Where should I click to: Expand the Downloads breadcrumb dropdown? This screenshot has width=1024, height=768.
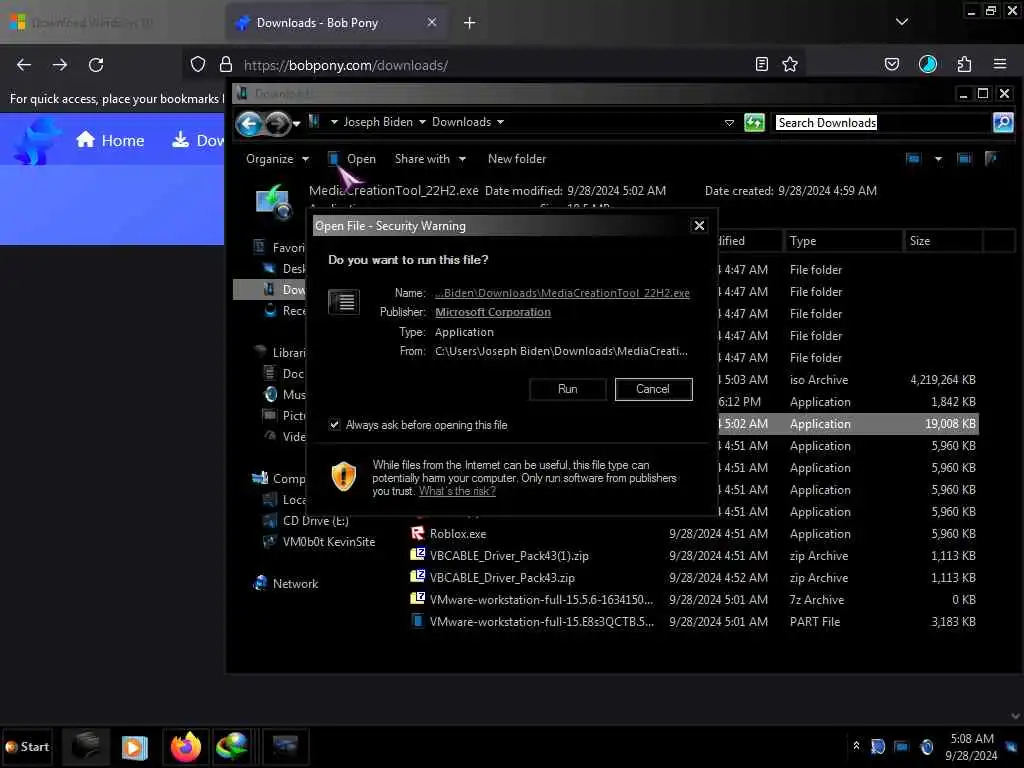coord(500,122)
